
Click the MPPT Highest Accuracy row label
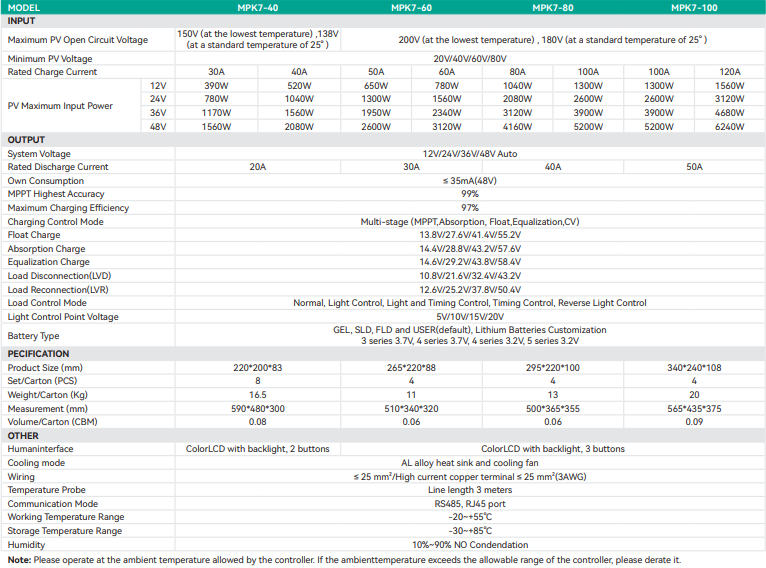[x=56, y=195]
